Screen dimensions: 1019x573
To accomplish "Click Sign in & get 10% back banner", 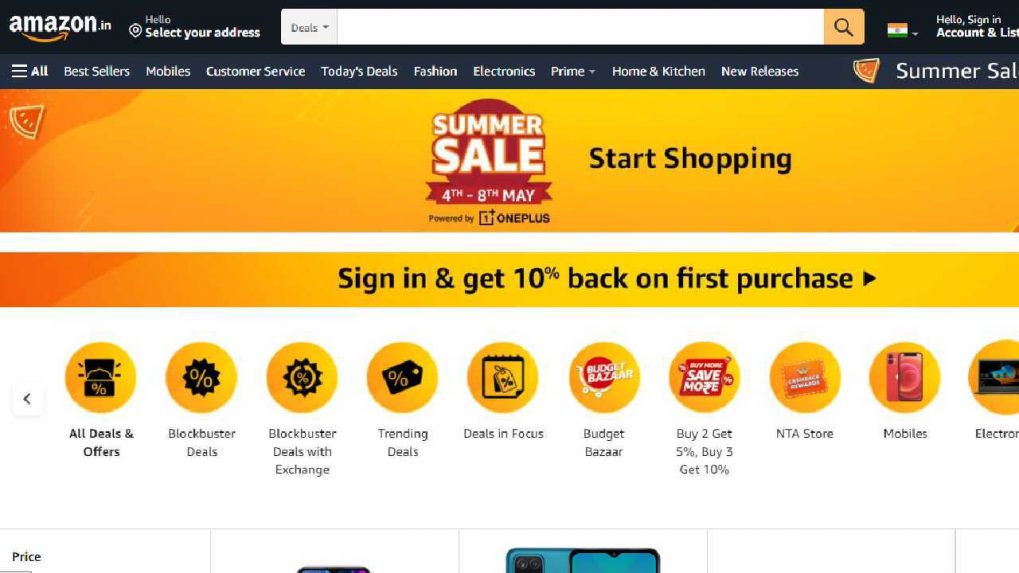I will coord(510,279).
